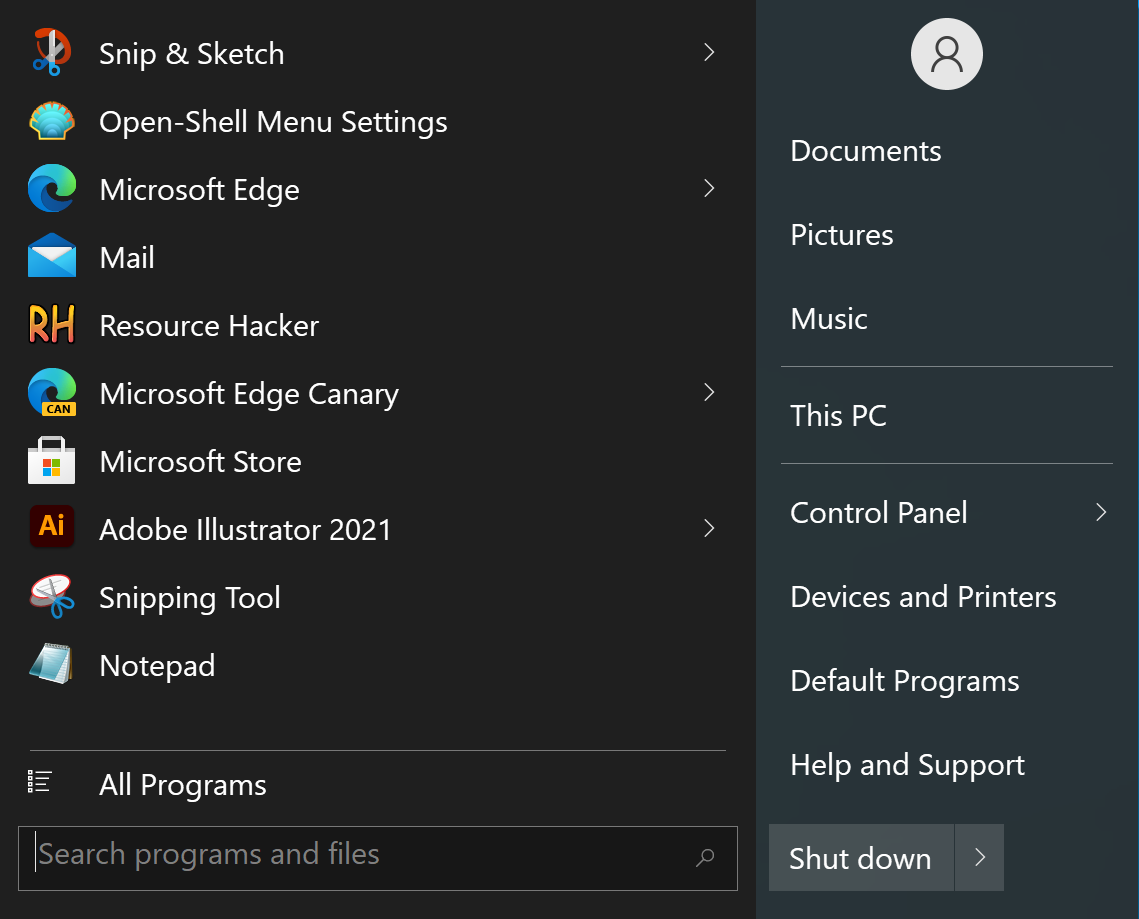Open shutdown options arrow next to Shut down
The image size is (1139, 919).
coord(979,857)
